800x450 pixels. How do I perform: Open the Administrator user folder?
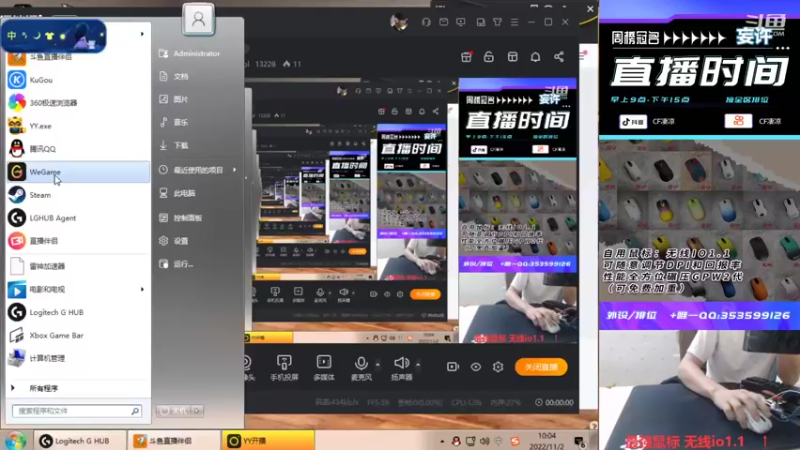point(190,53)
